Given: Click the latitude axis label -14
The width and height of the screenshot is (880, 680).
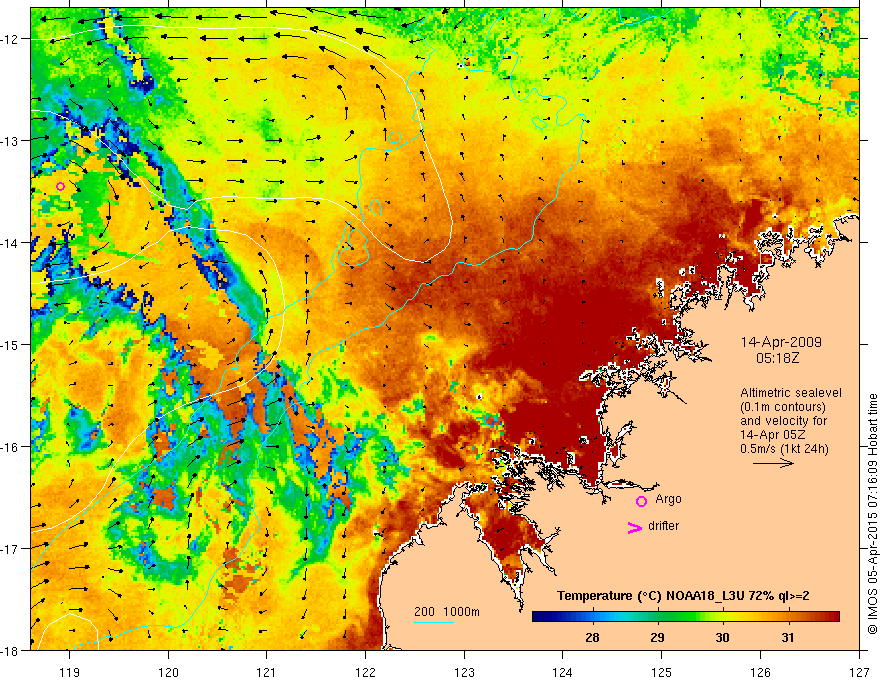Looking at the screenshot, I should 11,243.
